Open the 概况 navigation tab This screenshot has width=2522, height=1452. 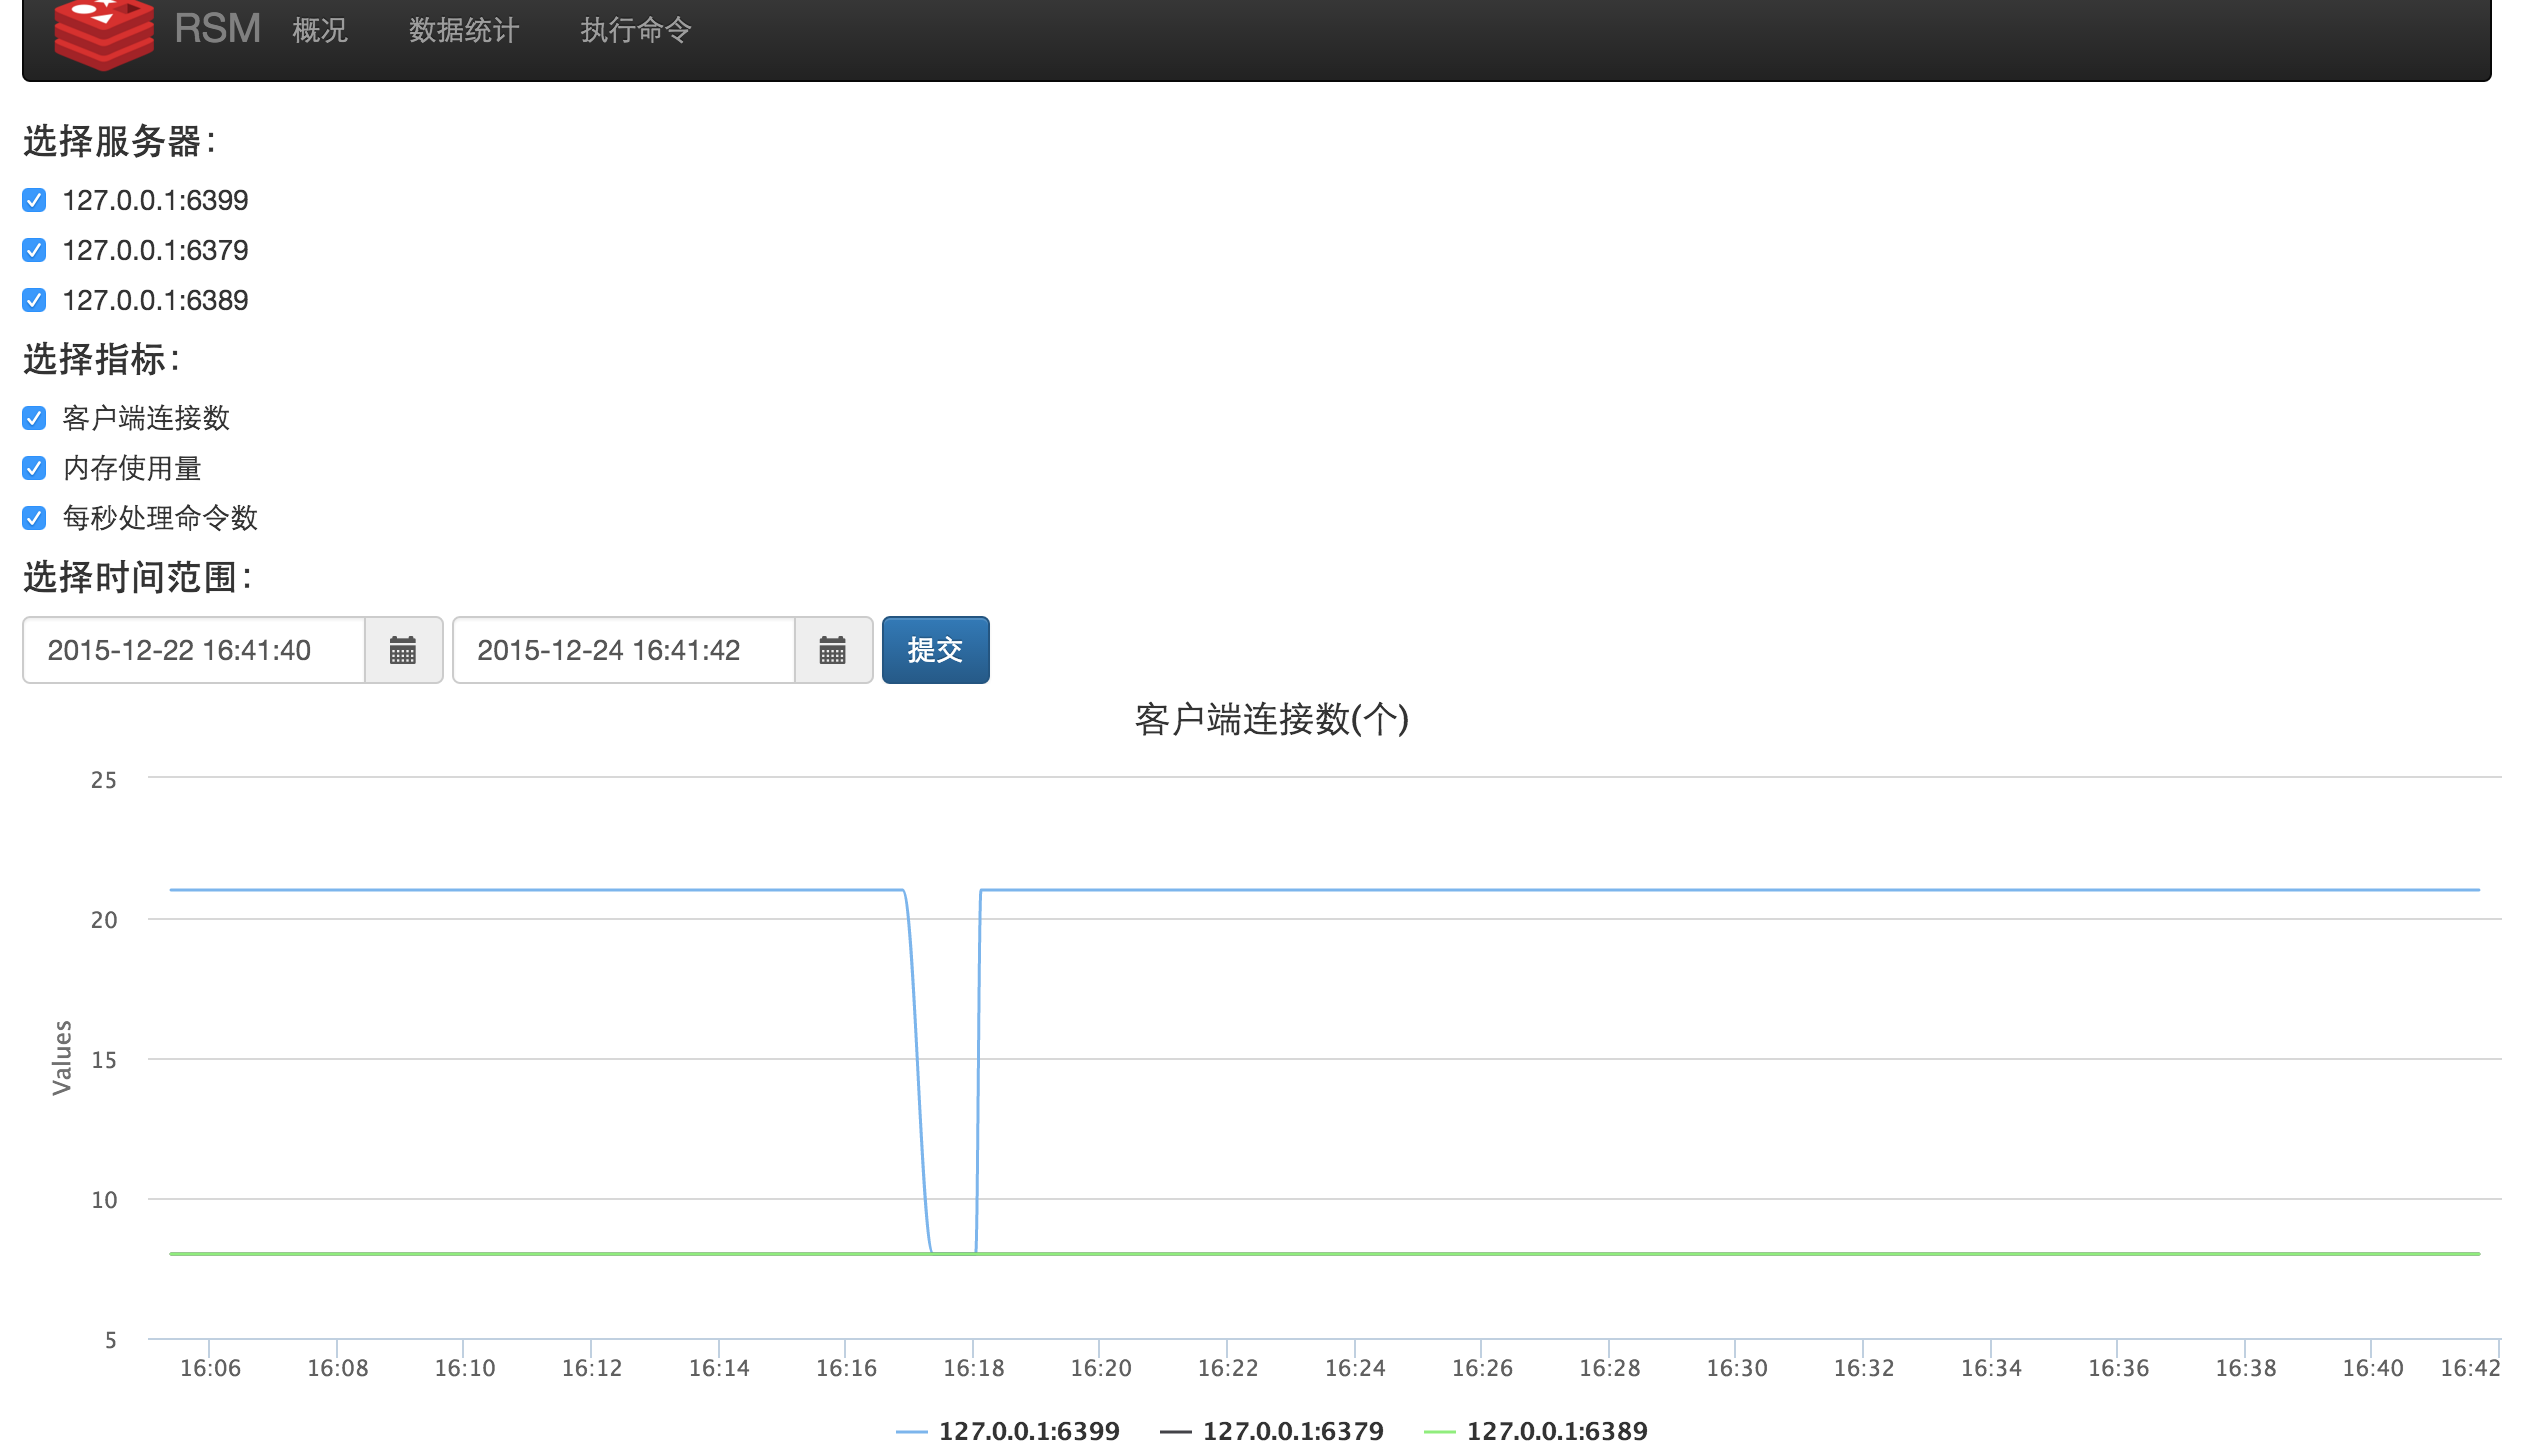click(320, 31)
